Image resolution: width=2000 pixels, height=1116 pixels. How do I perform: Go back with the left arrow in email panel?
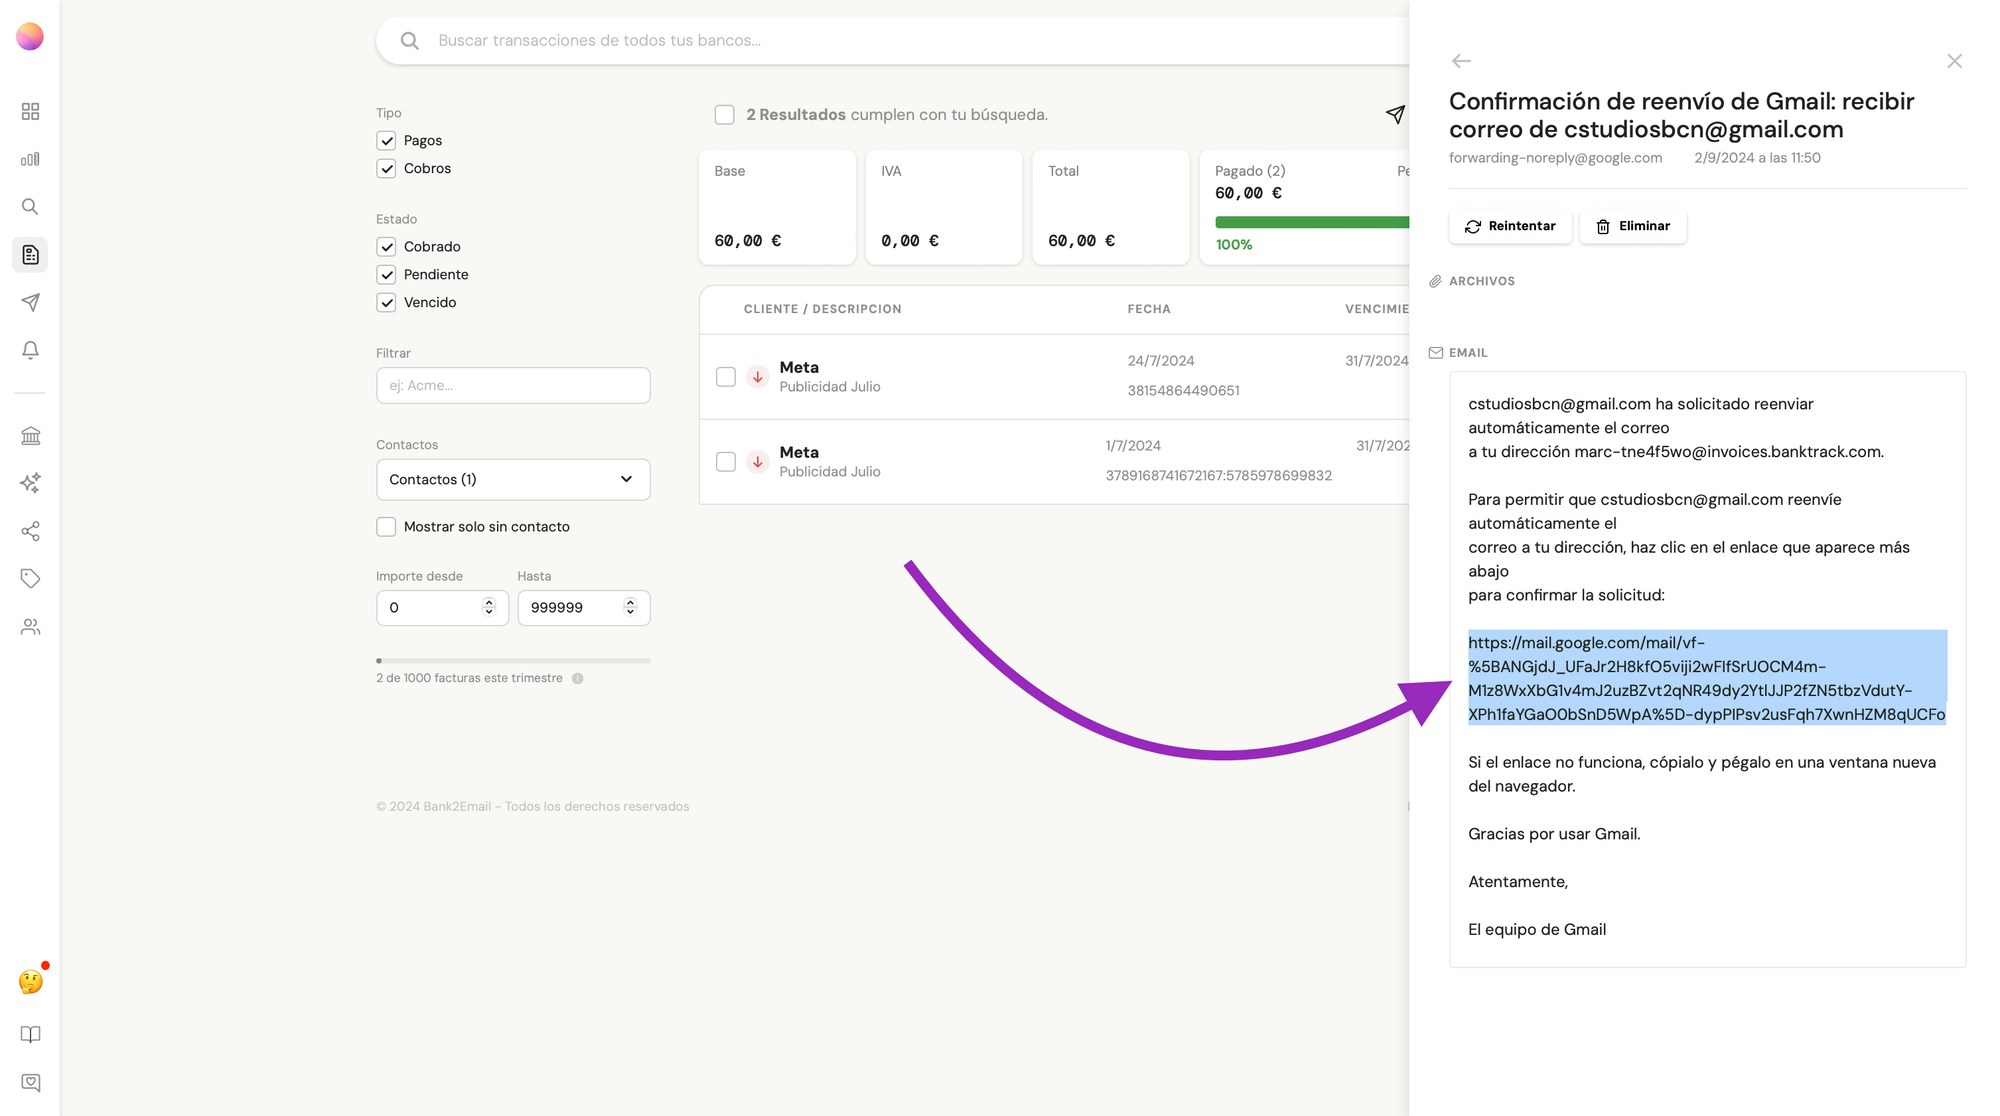(x=1461, y=61)
